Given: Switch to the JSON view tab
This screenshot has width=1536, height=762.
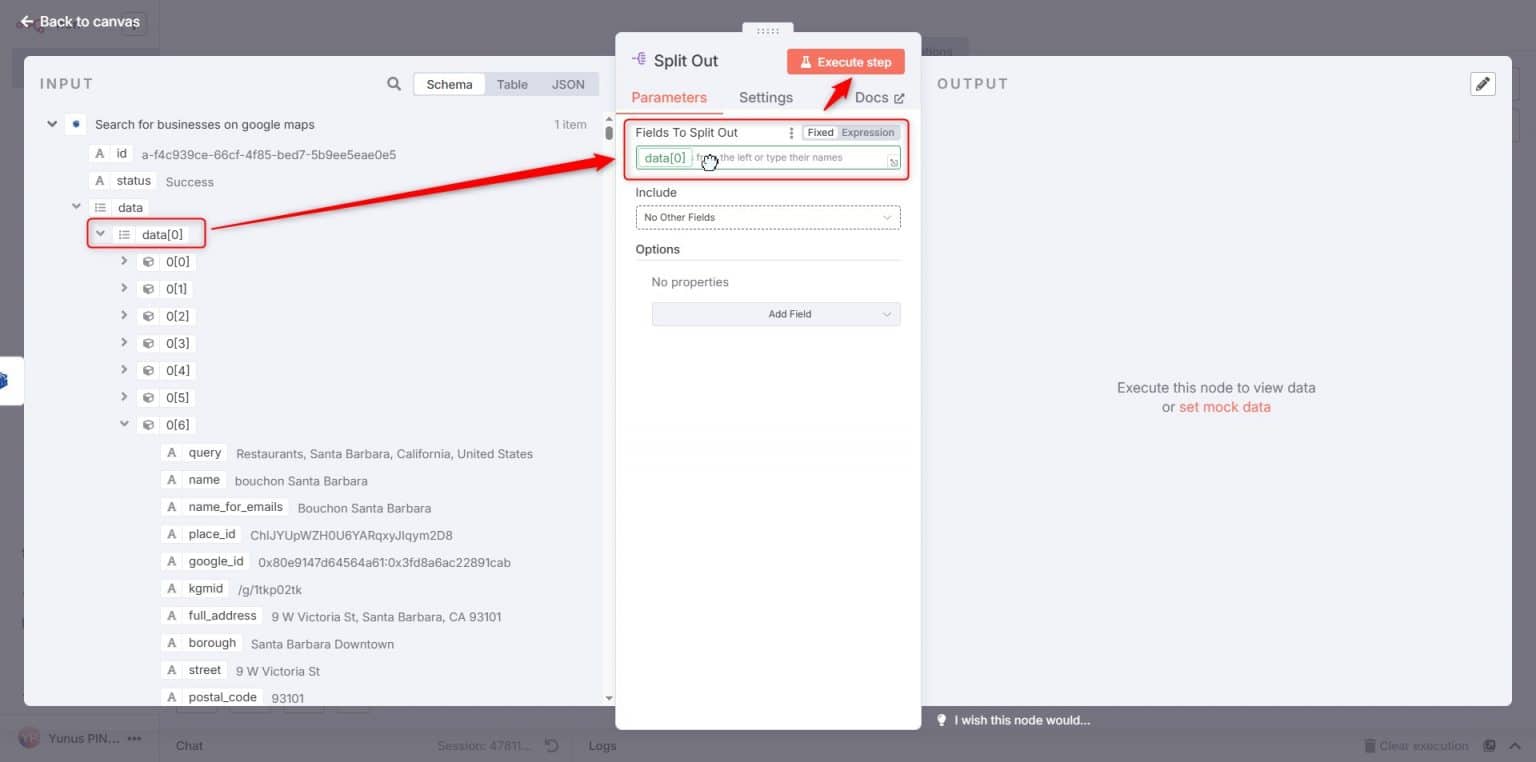Looking at the screenshot, I should pyautogui.click(x=568, y=84).
